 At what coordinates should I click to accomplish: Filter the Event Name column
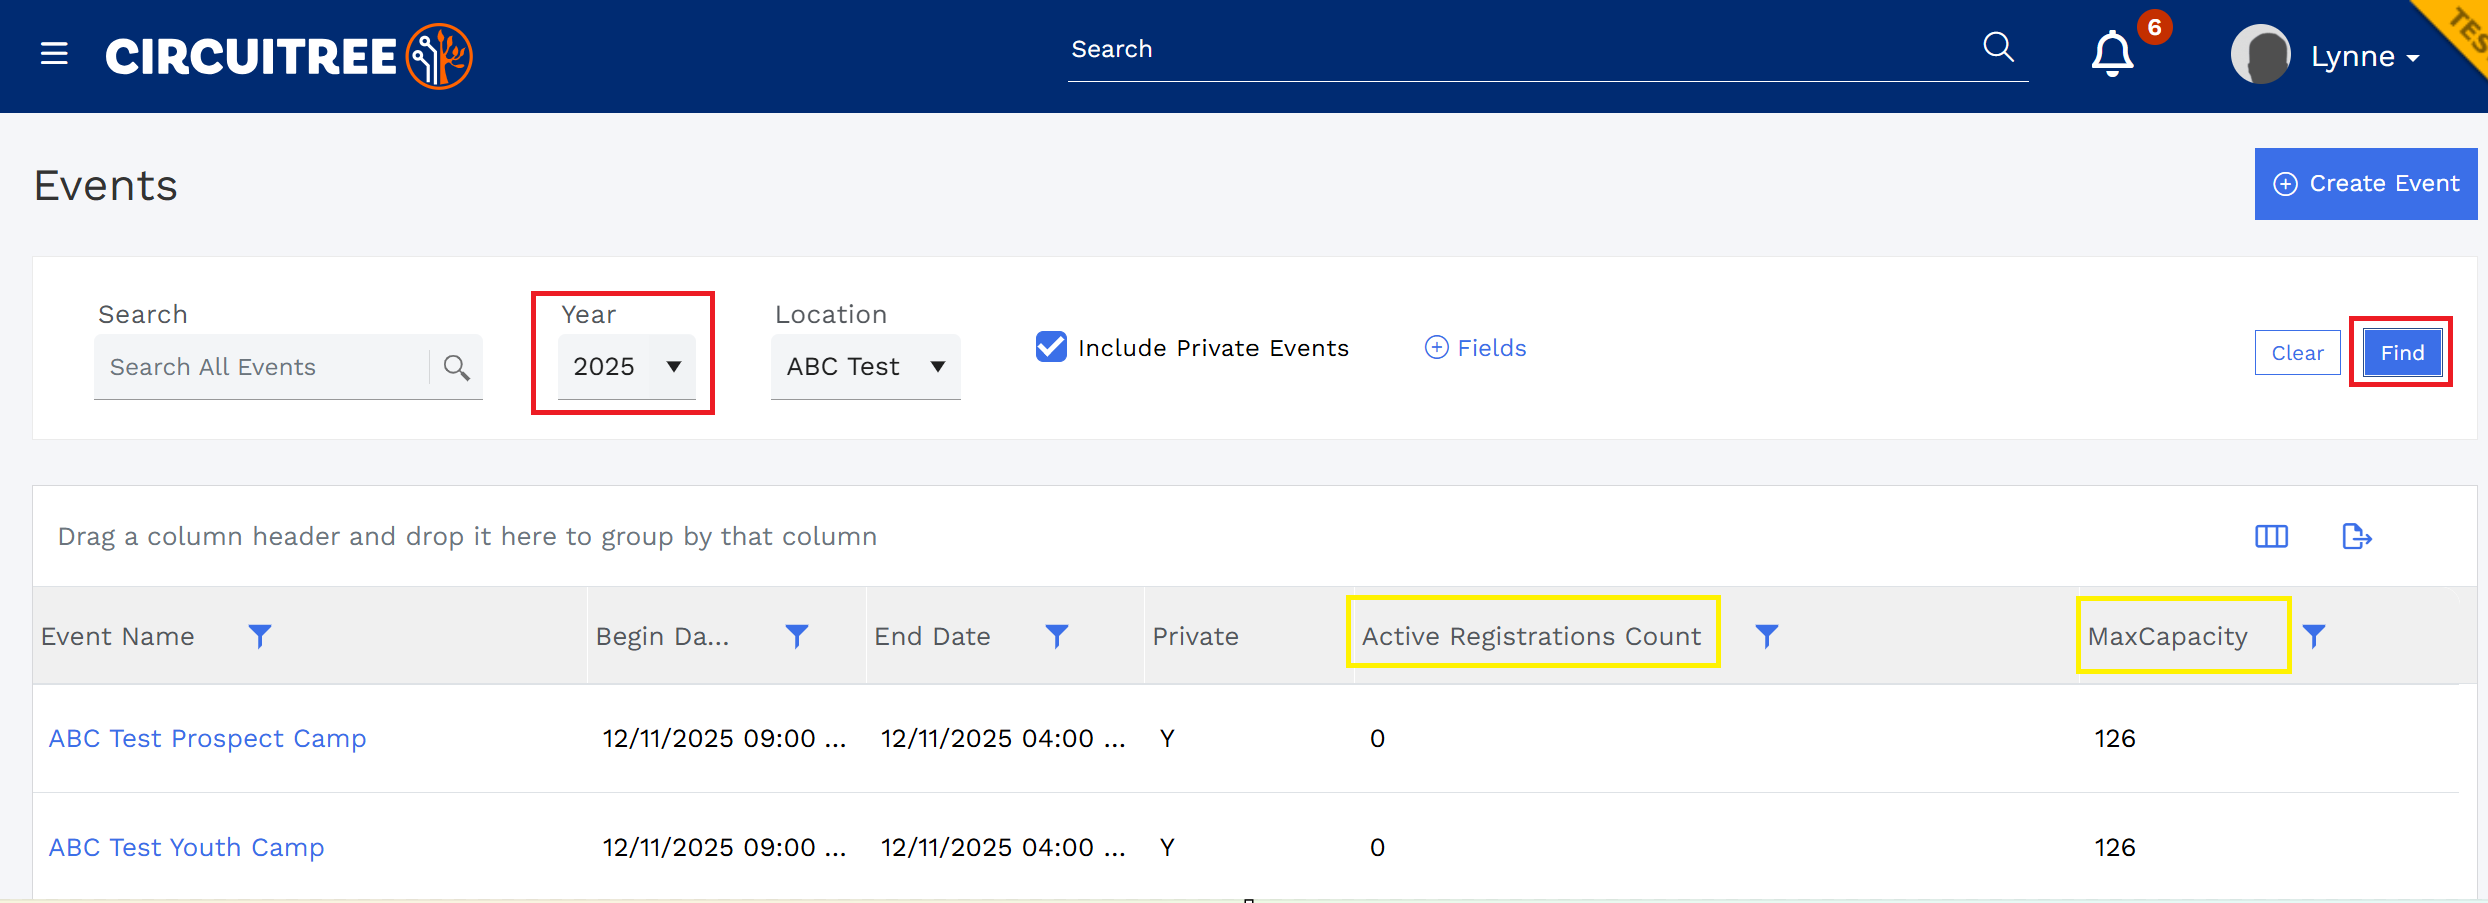click(260, 636)
